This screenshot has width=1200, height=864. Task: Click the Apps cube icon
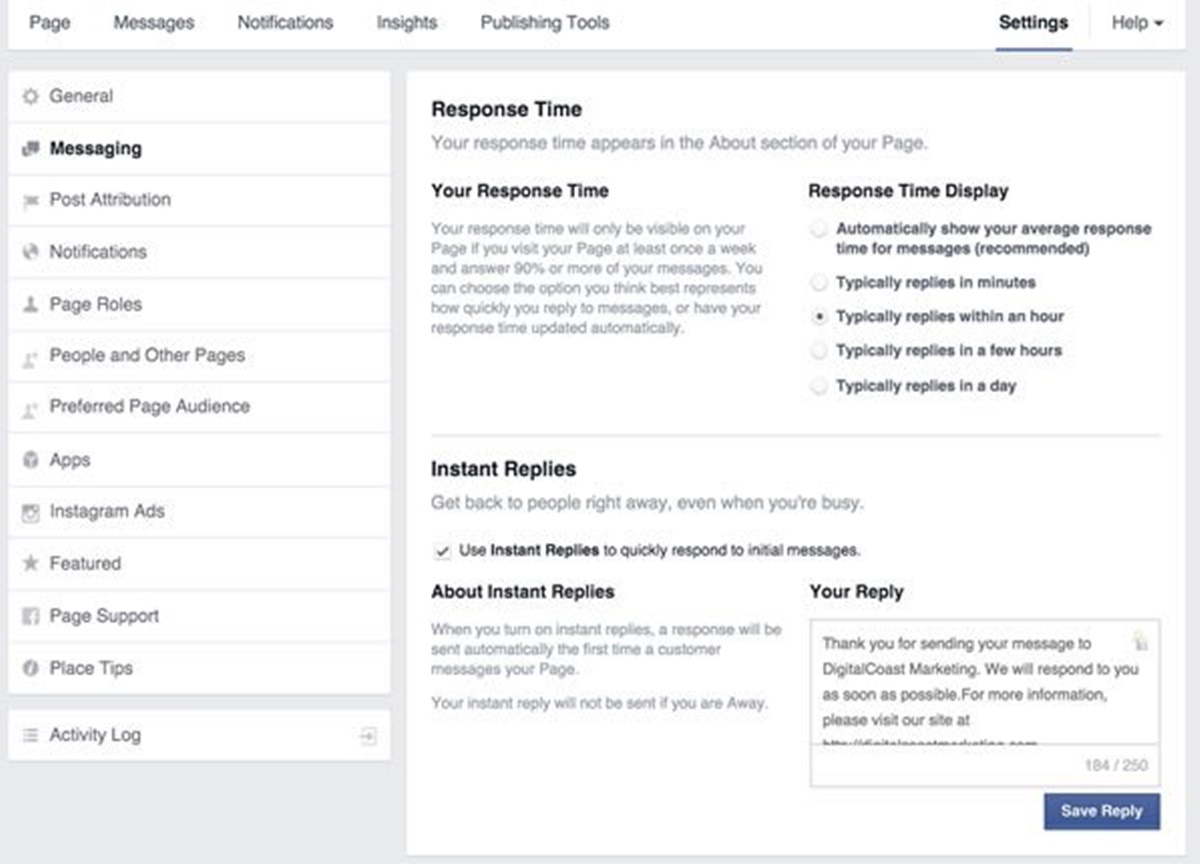(x=30, y=460)
